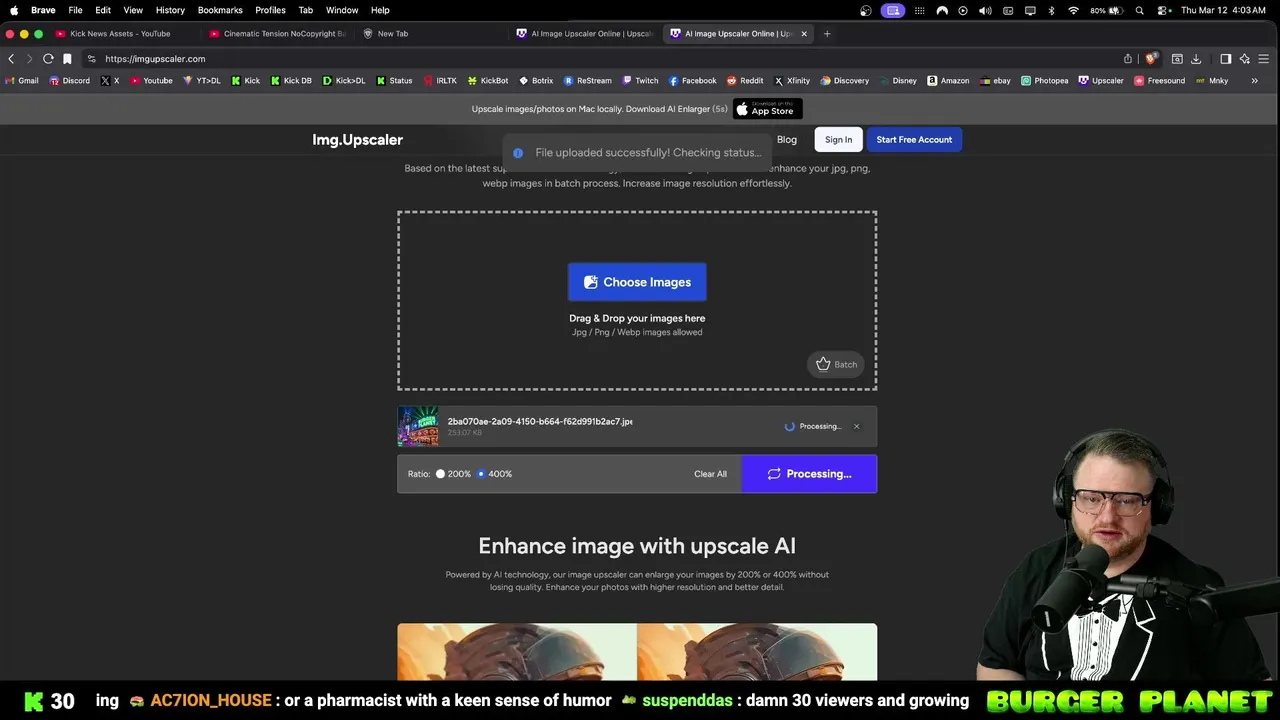
Task: Click the 'Enhance image with upscale AI' heading
Action: coord(637,546)
